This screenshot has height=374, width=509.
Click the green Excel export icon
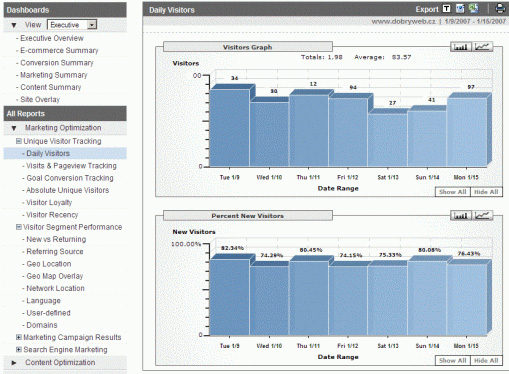pos(473,8)
